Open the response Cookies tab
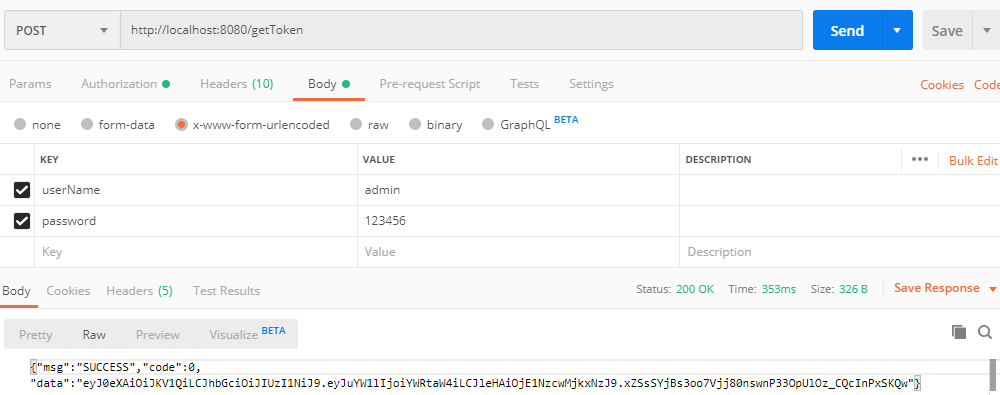The image size is (1000, 395). tap(68, 290)
